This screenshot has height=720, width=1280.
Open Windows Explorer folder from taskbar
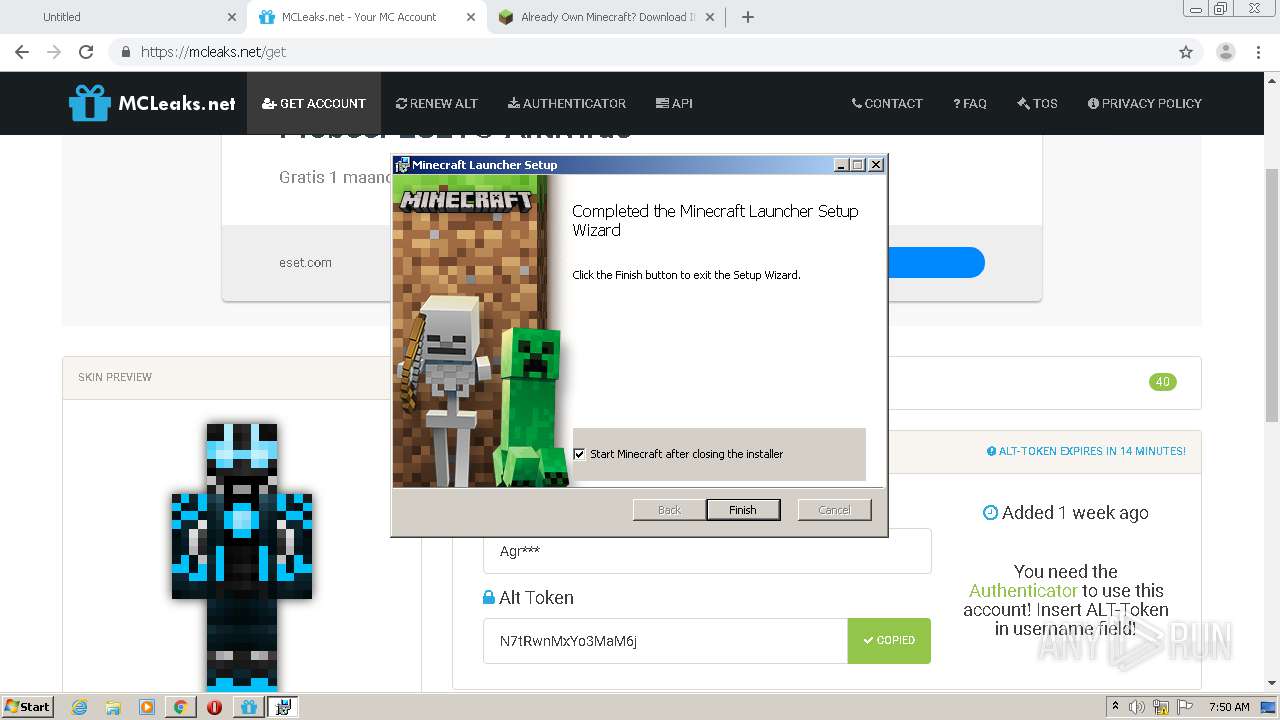click(x=113, y=707)
